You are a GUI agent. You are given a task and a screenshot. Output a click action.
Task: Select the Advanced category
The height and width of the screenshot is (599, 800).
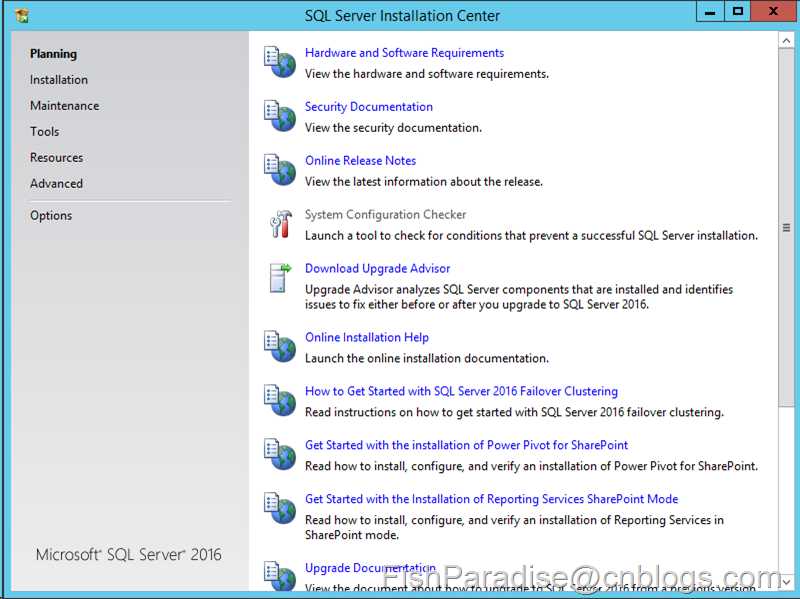pyautogui.click(x=56, y=184)
